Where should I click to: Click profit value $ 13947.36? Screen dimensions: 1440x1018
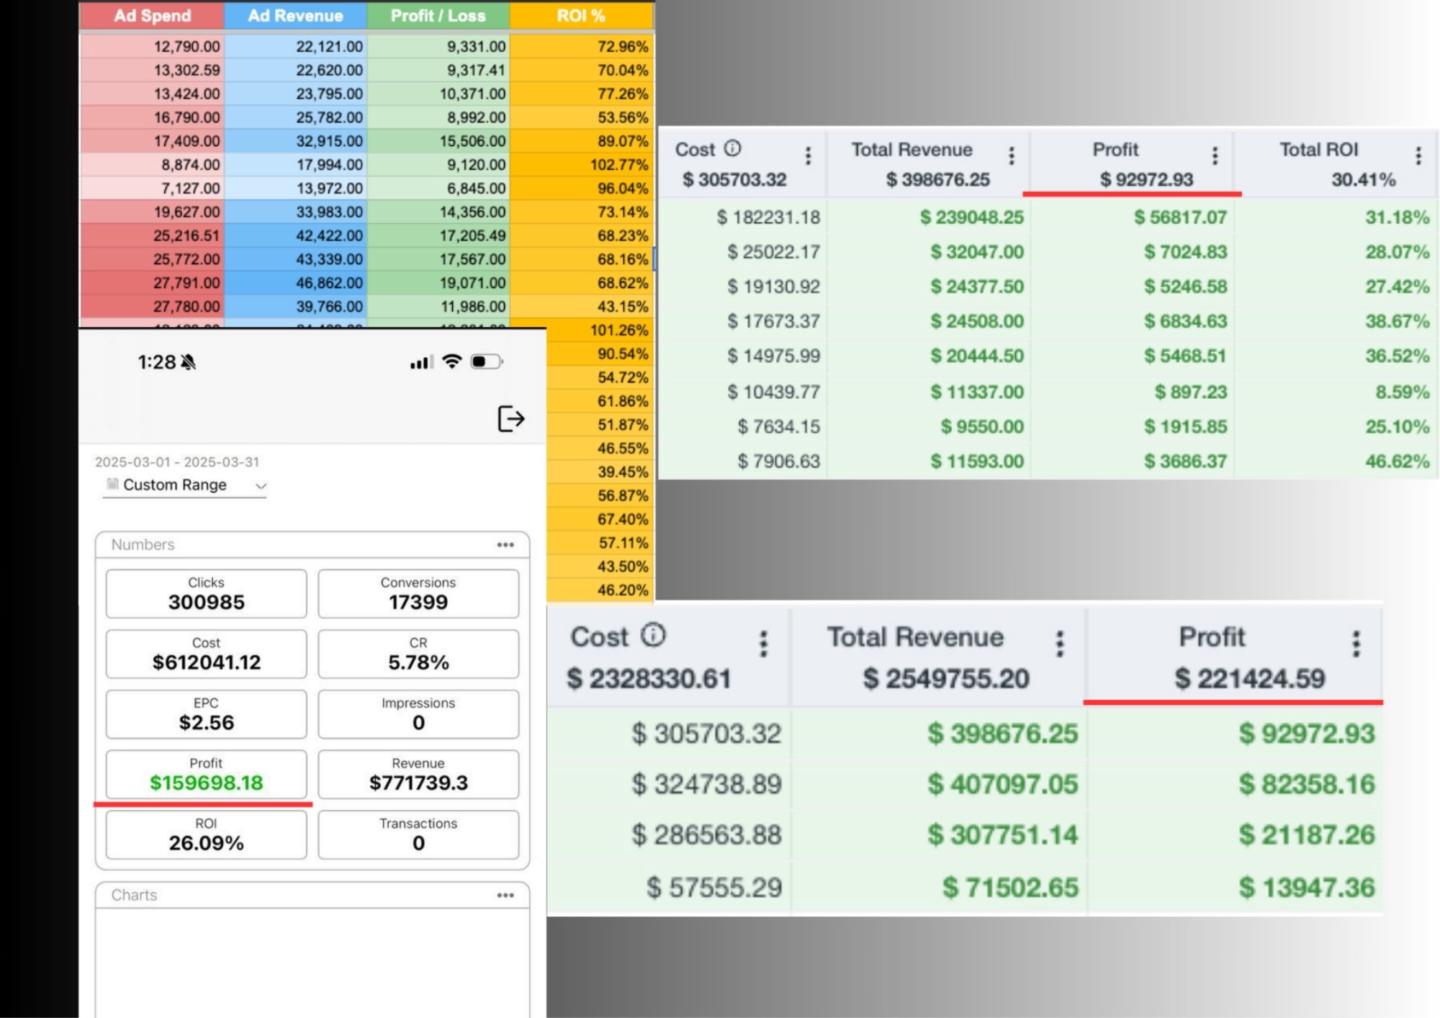pyautogui.click(x=1306, y=887)
